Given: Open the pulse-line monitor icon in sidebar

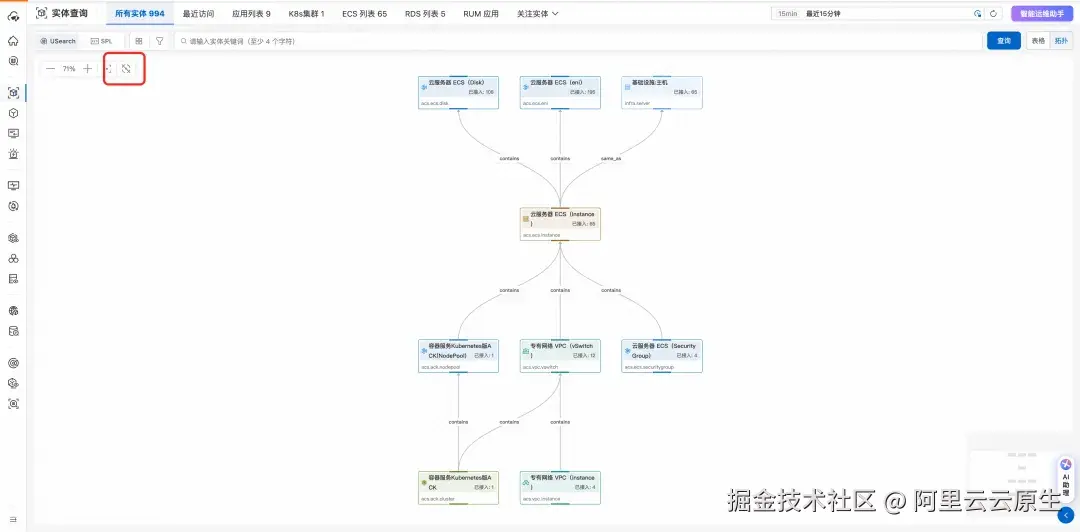Looking at the screenshot, I should point(13,185).
